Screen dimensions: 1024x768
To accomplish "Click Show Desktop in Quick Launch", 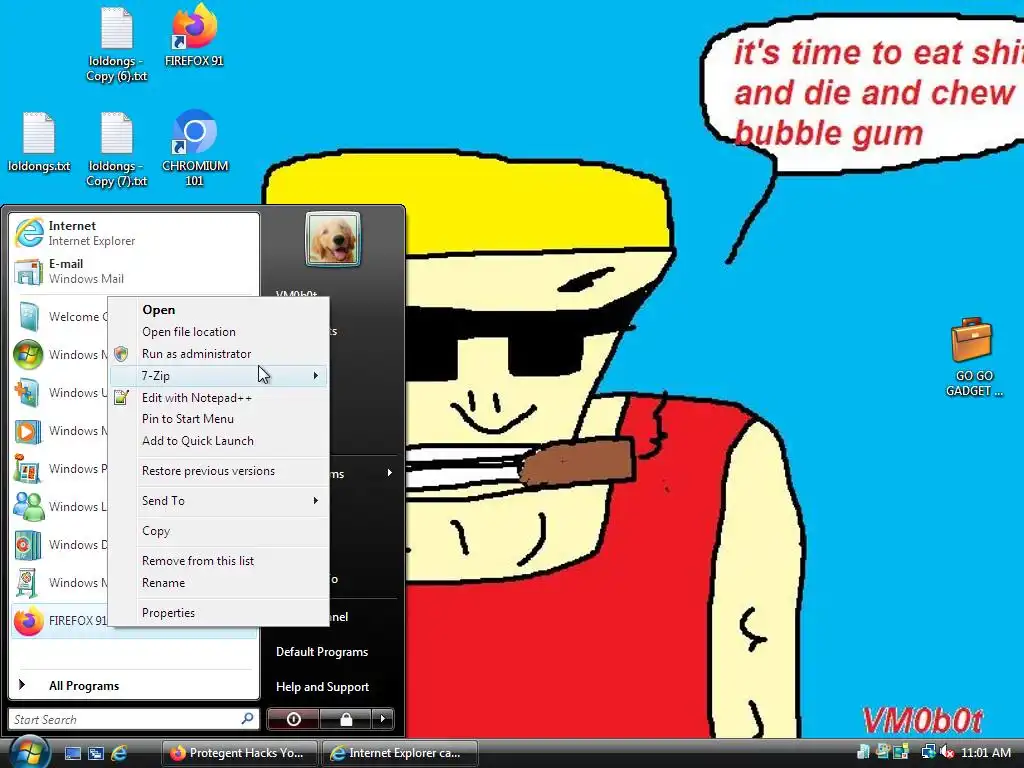I will tap(72, 753).
